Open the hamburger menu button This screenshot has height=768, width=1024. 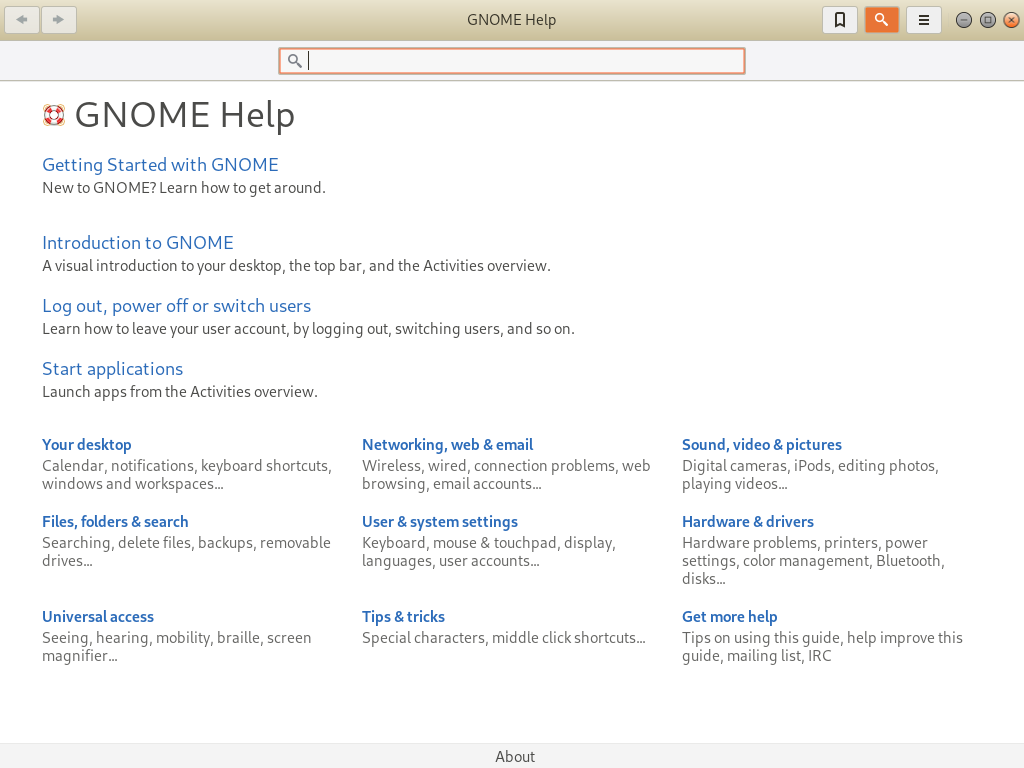click(923, 20)
